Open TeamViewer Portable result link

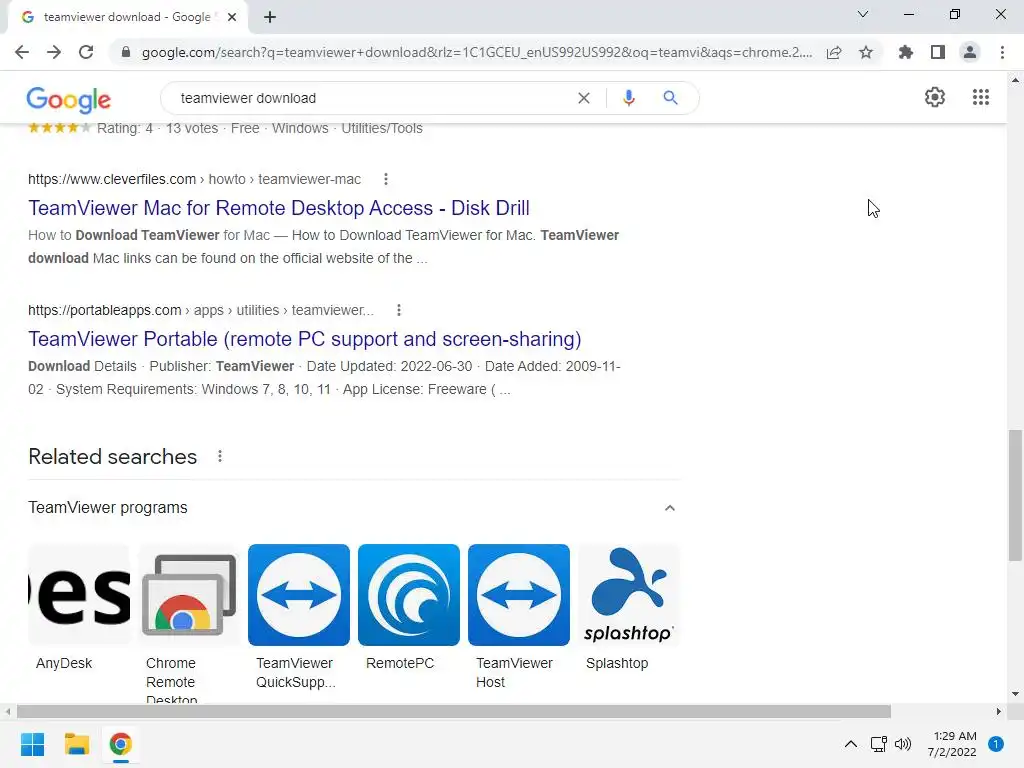click(305, 339)
